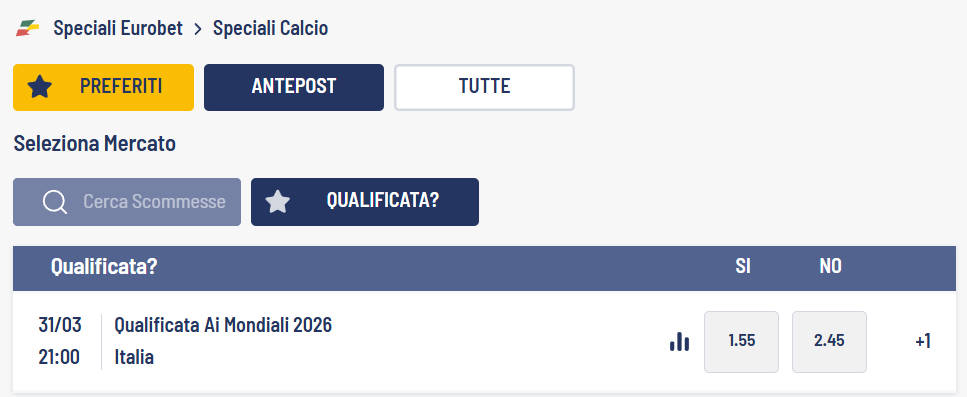The image size is (967, 397).
Task: Click the Eurobet flag logo icon
Action: (28, 28)
